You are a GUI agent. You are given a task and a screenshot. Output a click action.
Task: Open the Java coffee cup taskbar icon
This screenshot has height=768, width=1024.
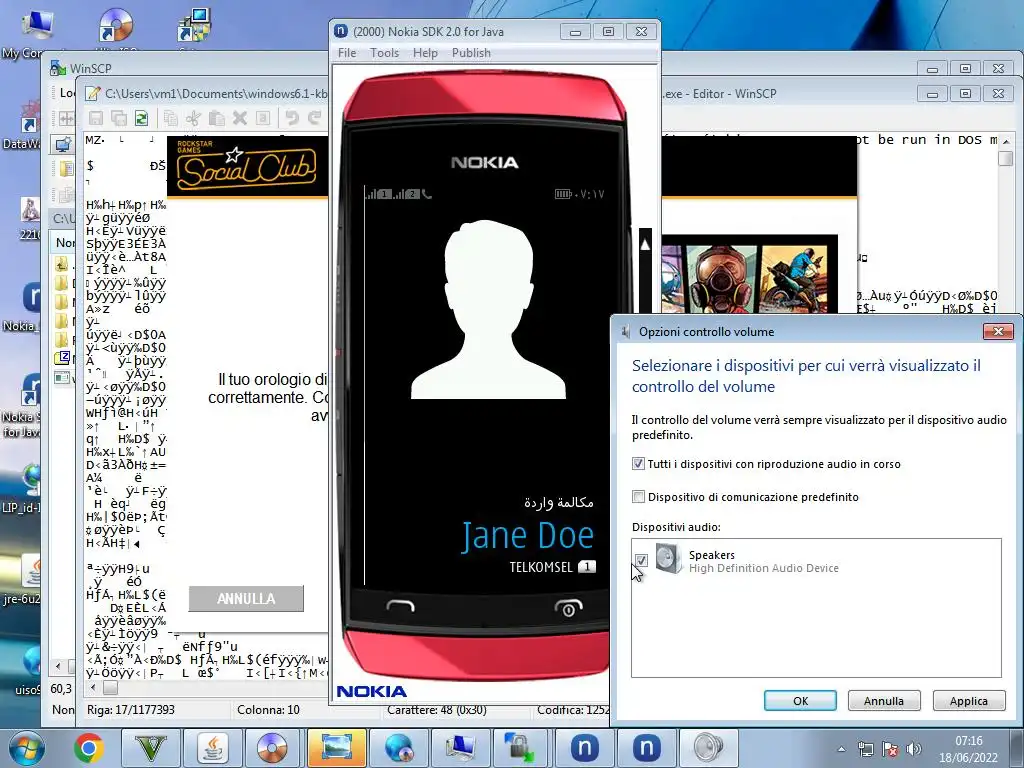point(212,748)
